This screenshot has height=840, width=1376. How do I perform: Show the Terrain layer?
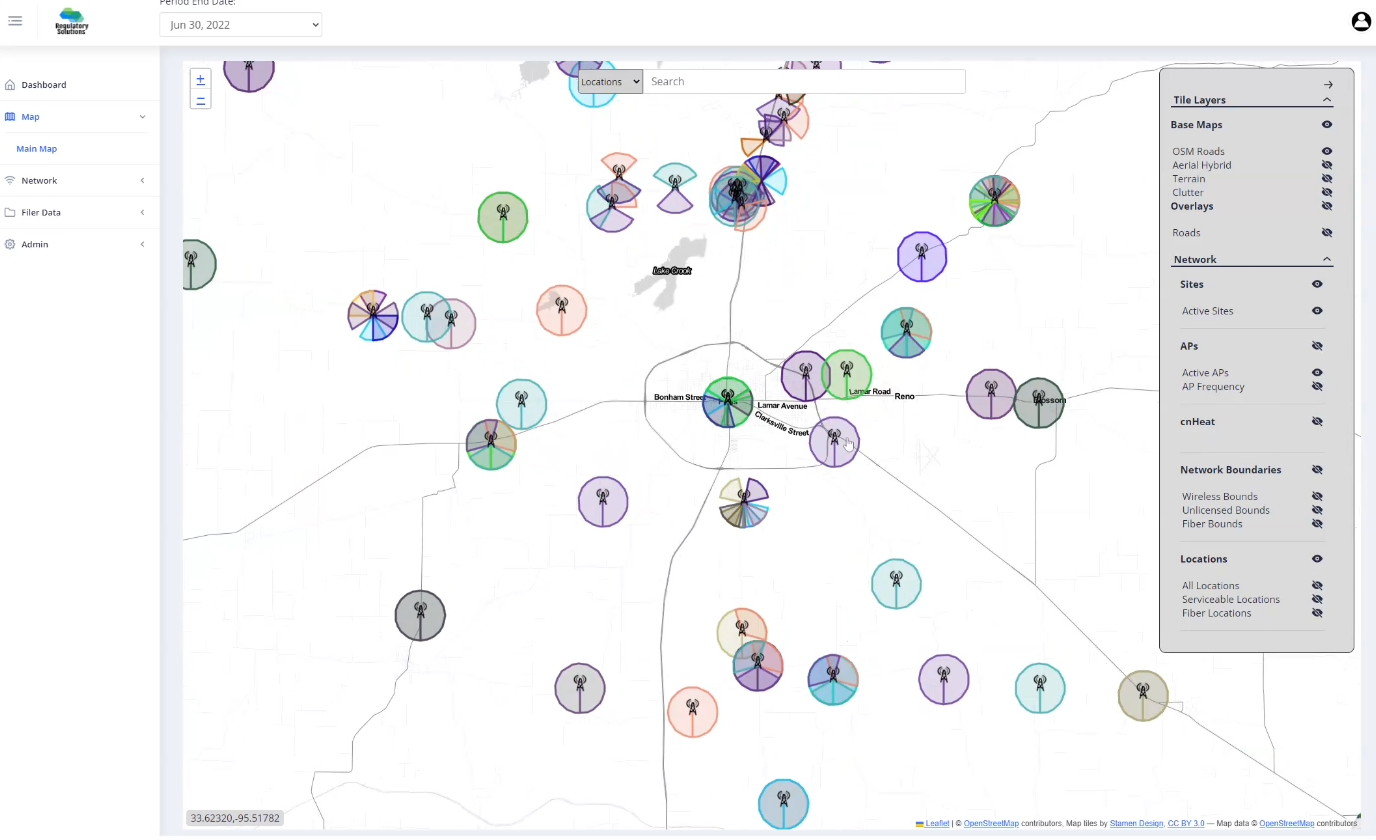(1327, 179)
